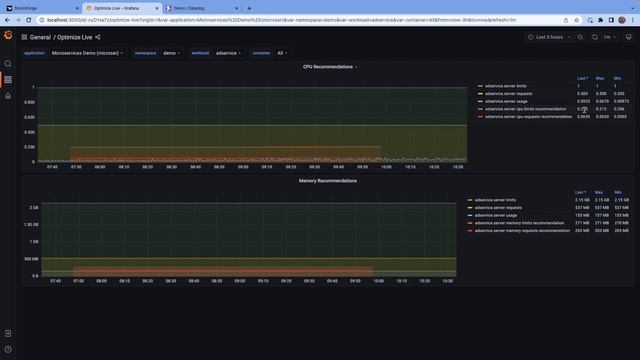Image resolution: width=640 pixels, height=360 pixels.
Task: Click yellow swatch of Memory adservice.server requests
Action: (x=470, y=208)
